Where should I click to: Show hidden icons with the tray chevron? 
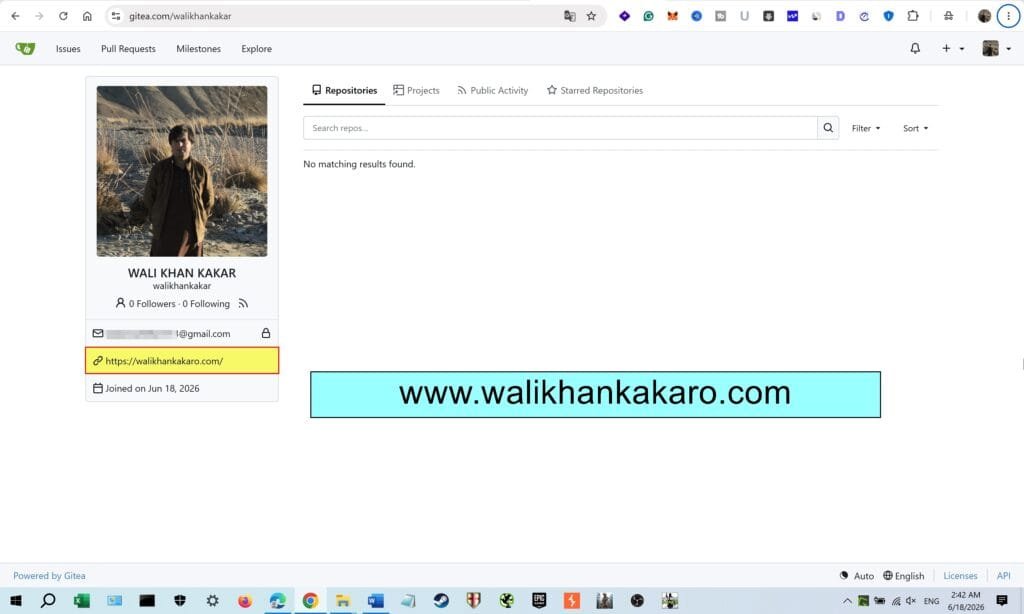(x=847, y=600)
